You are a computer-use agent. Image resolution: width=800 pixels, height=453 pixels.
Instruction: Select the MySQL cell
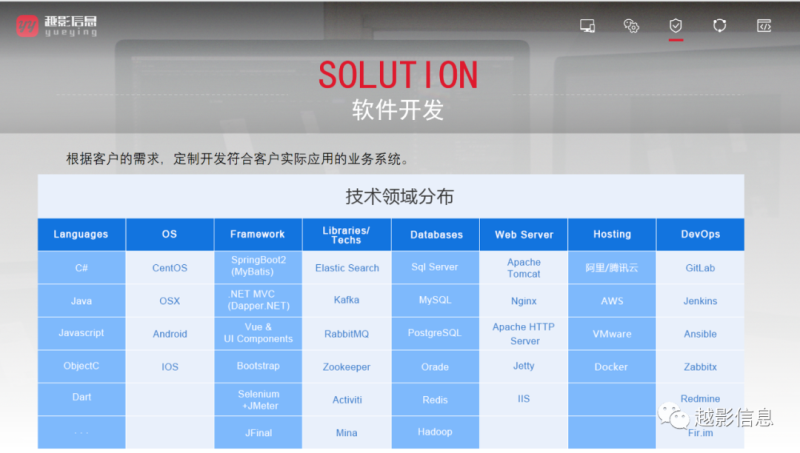tap(435, 300)
